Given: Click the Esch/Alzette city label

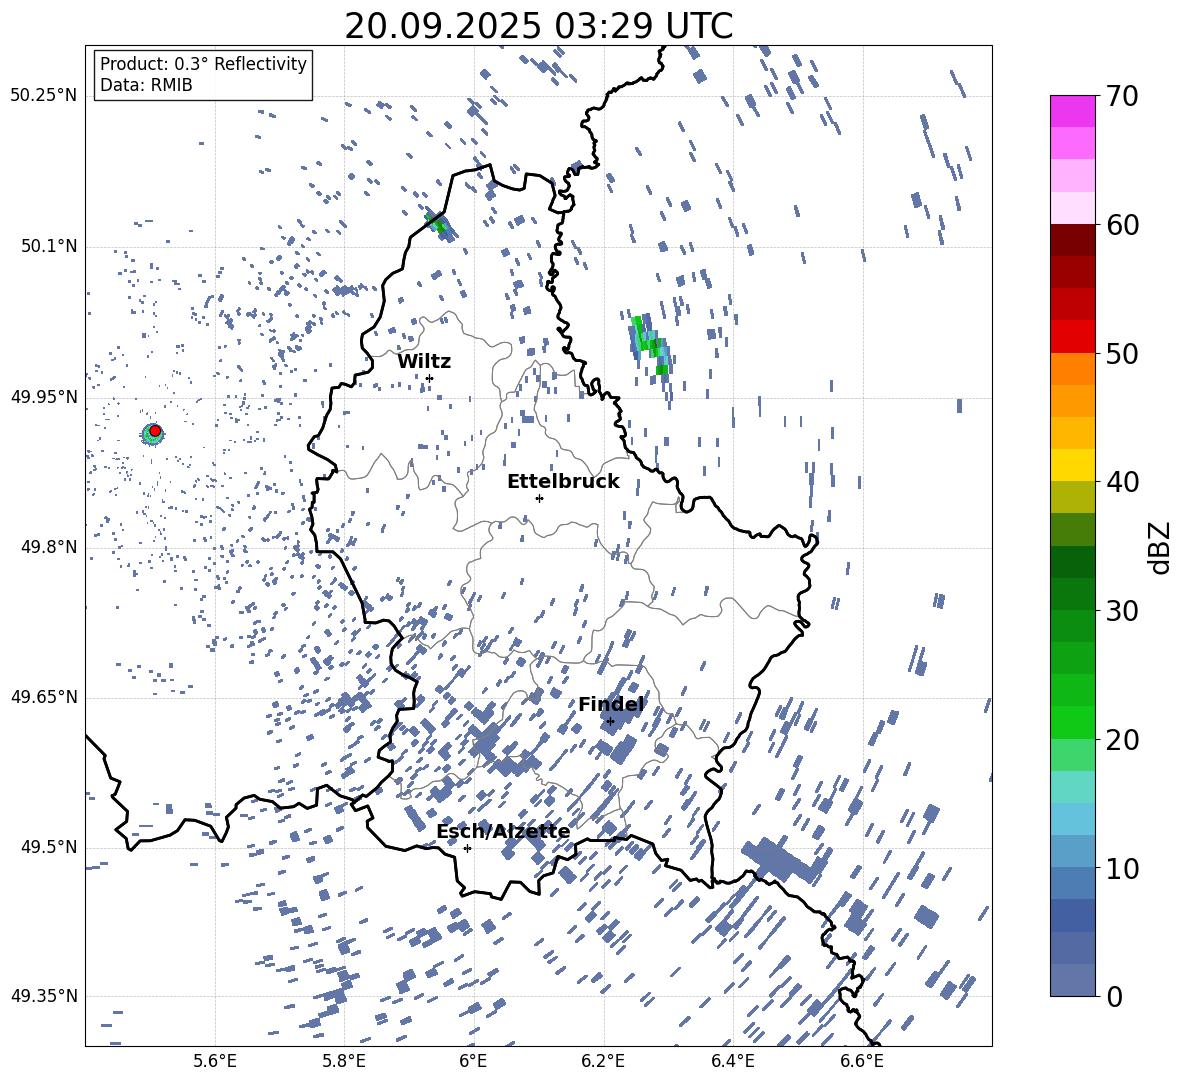Looking at the screenshot, I should coord(504,831).
